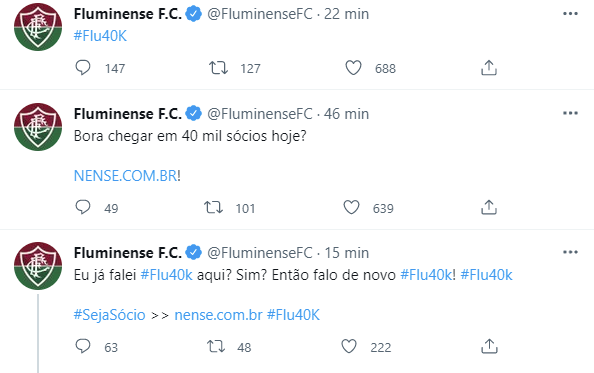Like the tweet with 639 likes
Screen dimensions: 594x373
[351, 207]
